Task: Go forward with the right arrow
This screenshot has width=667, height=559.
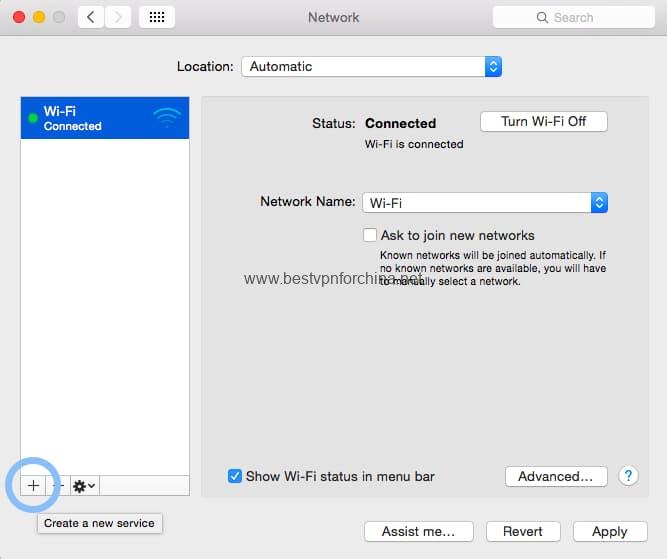Action: [x=118, y=17]
